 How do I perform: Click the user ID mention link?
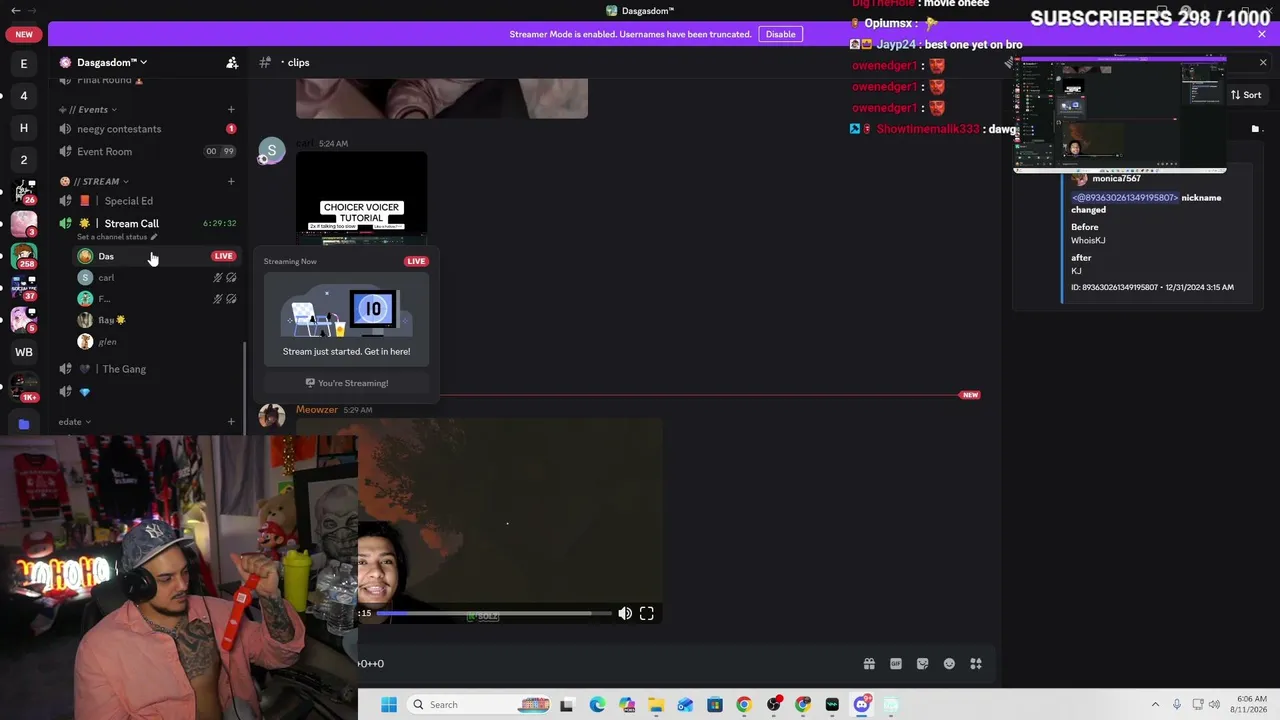pyautogui.click(x=1125, y=198)
